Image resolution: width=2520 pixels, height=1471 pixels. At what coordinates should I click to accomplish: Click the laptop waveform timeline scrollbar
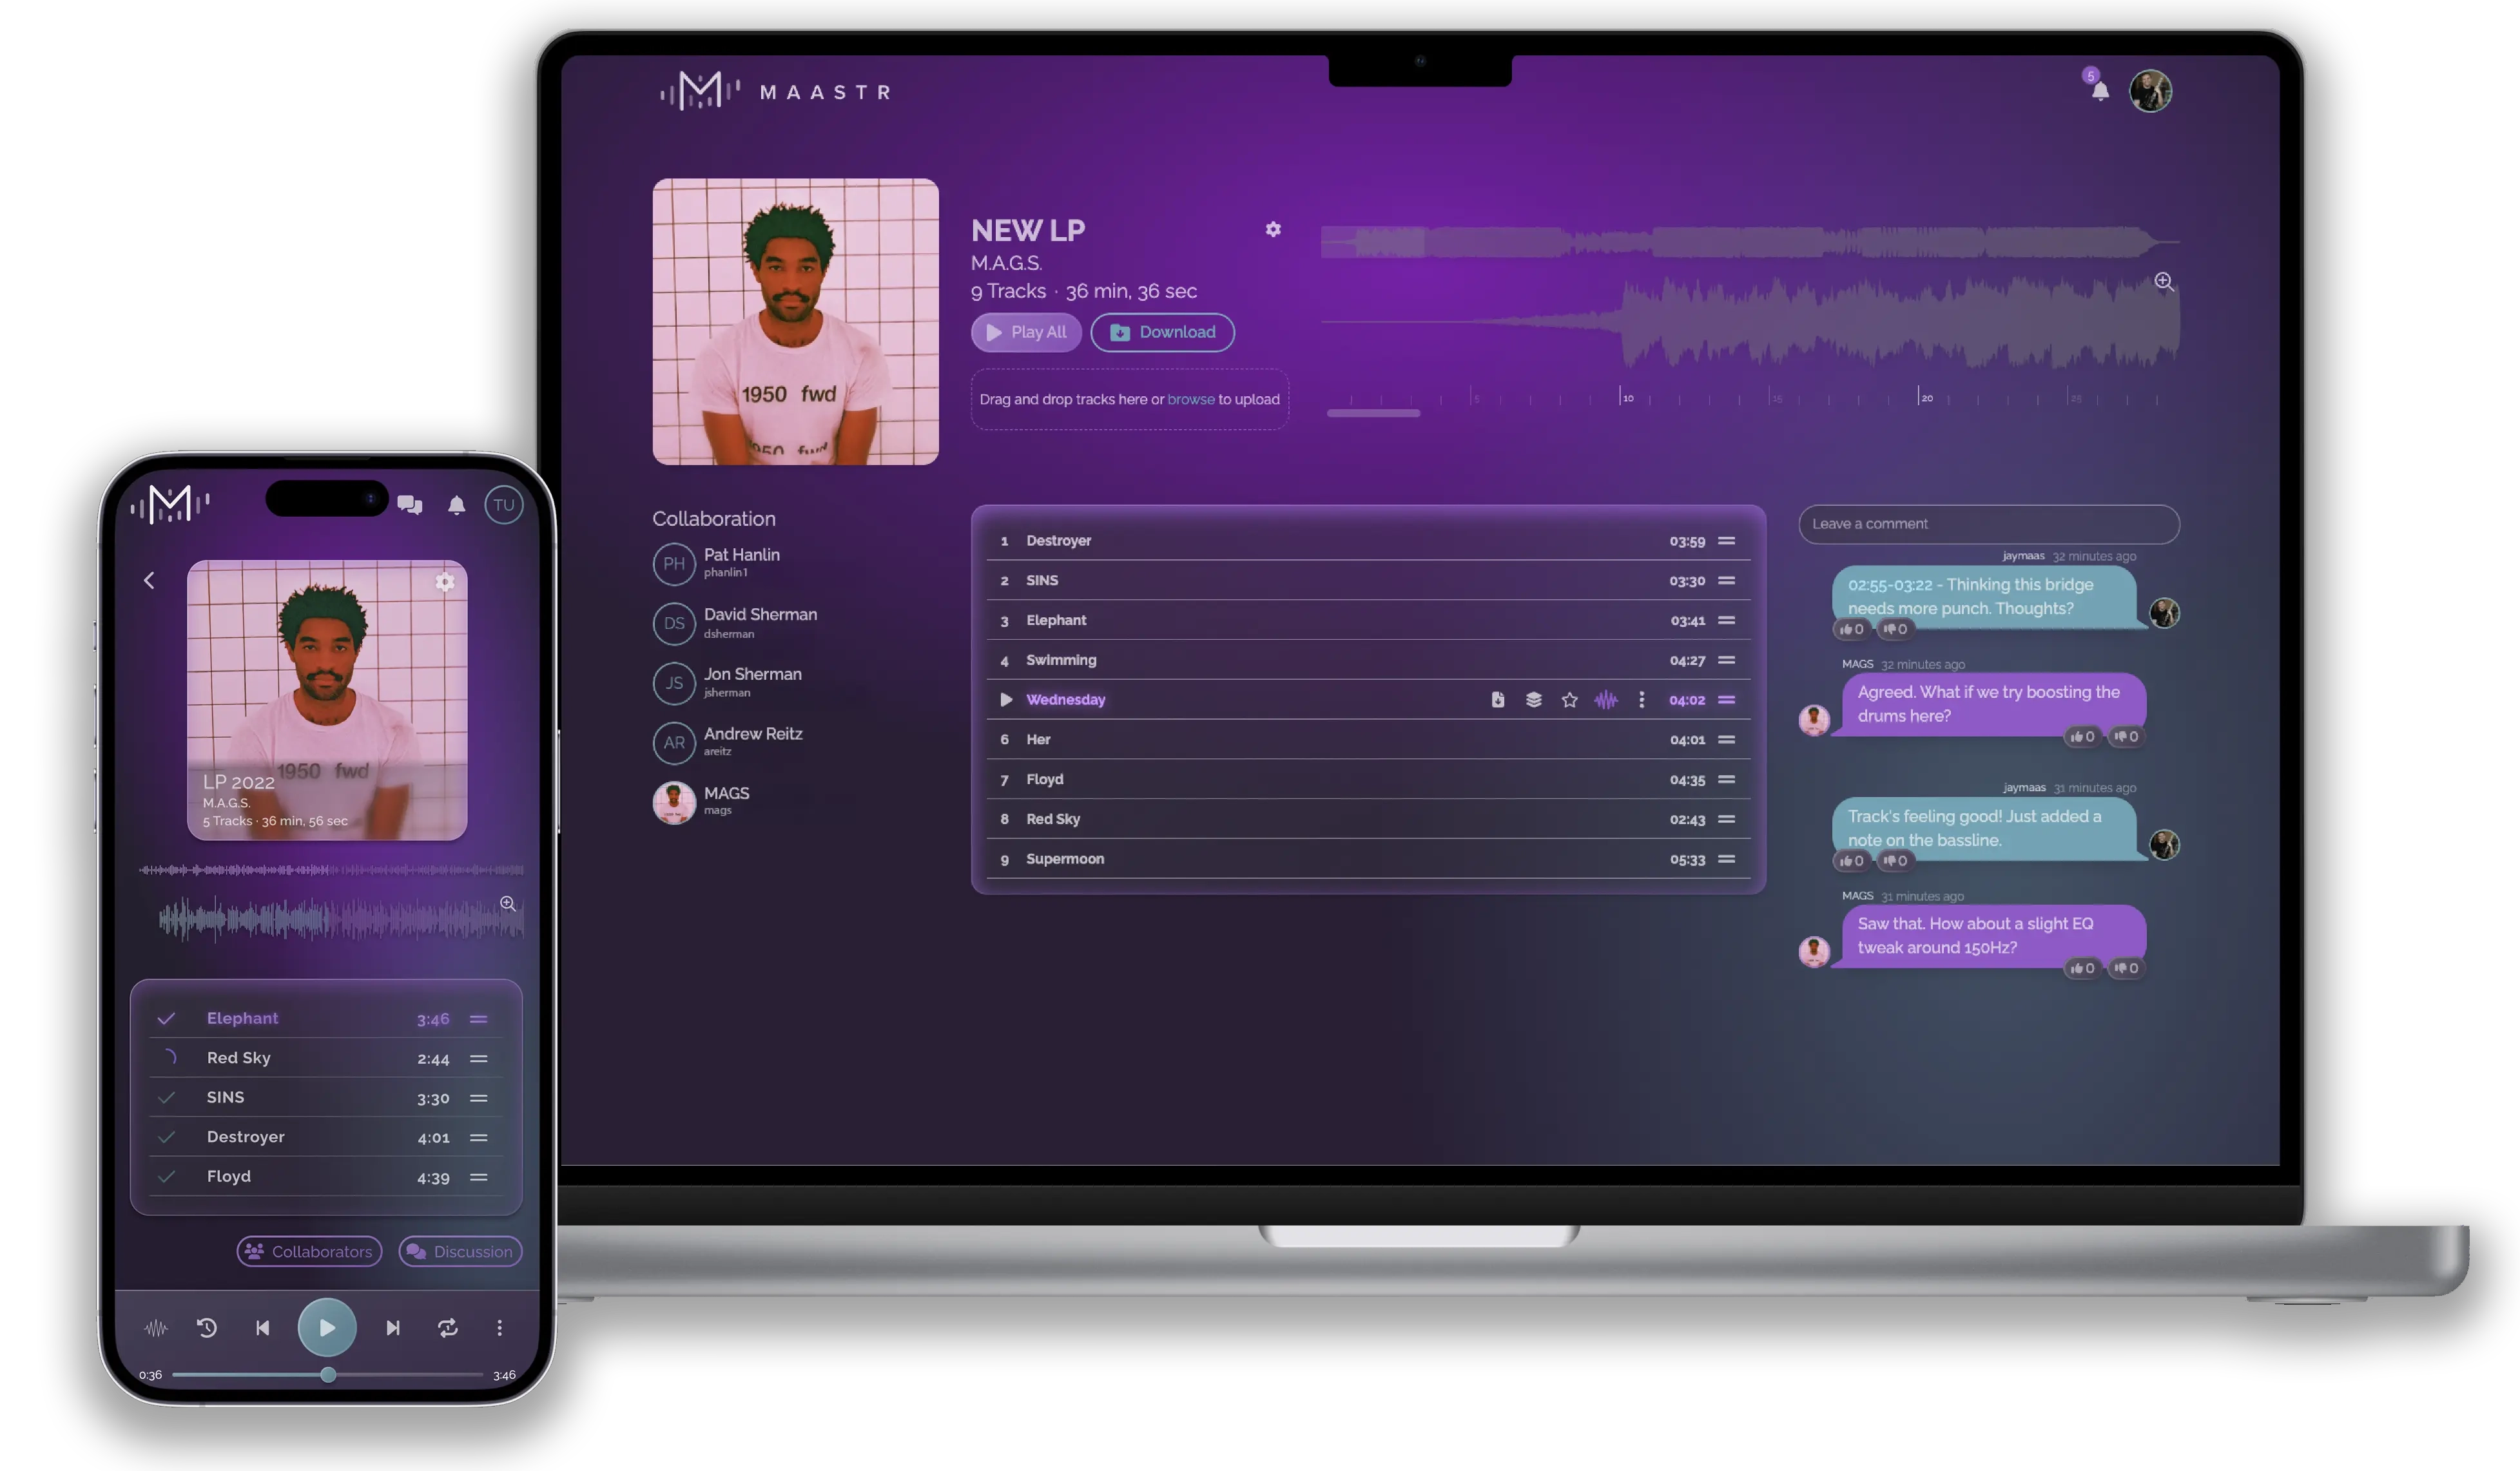[1373, 412]
